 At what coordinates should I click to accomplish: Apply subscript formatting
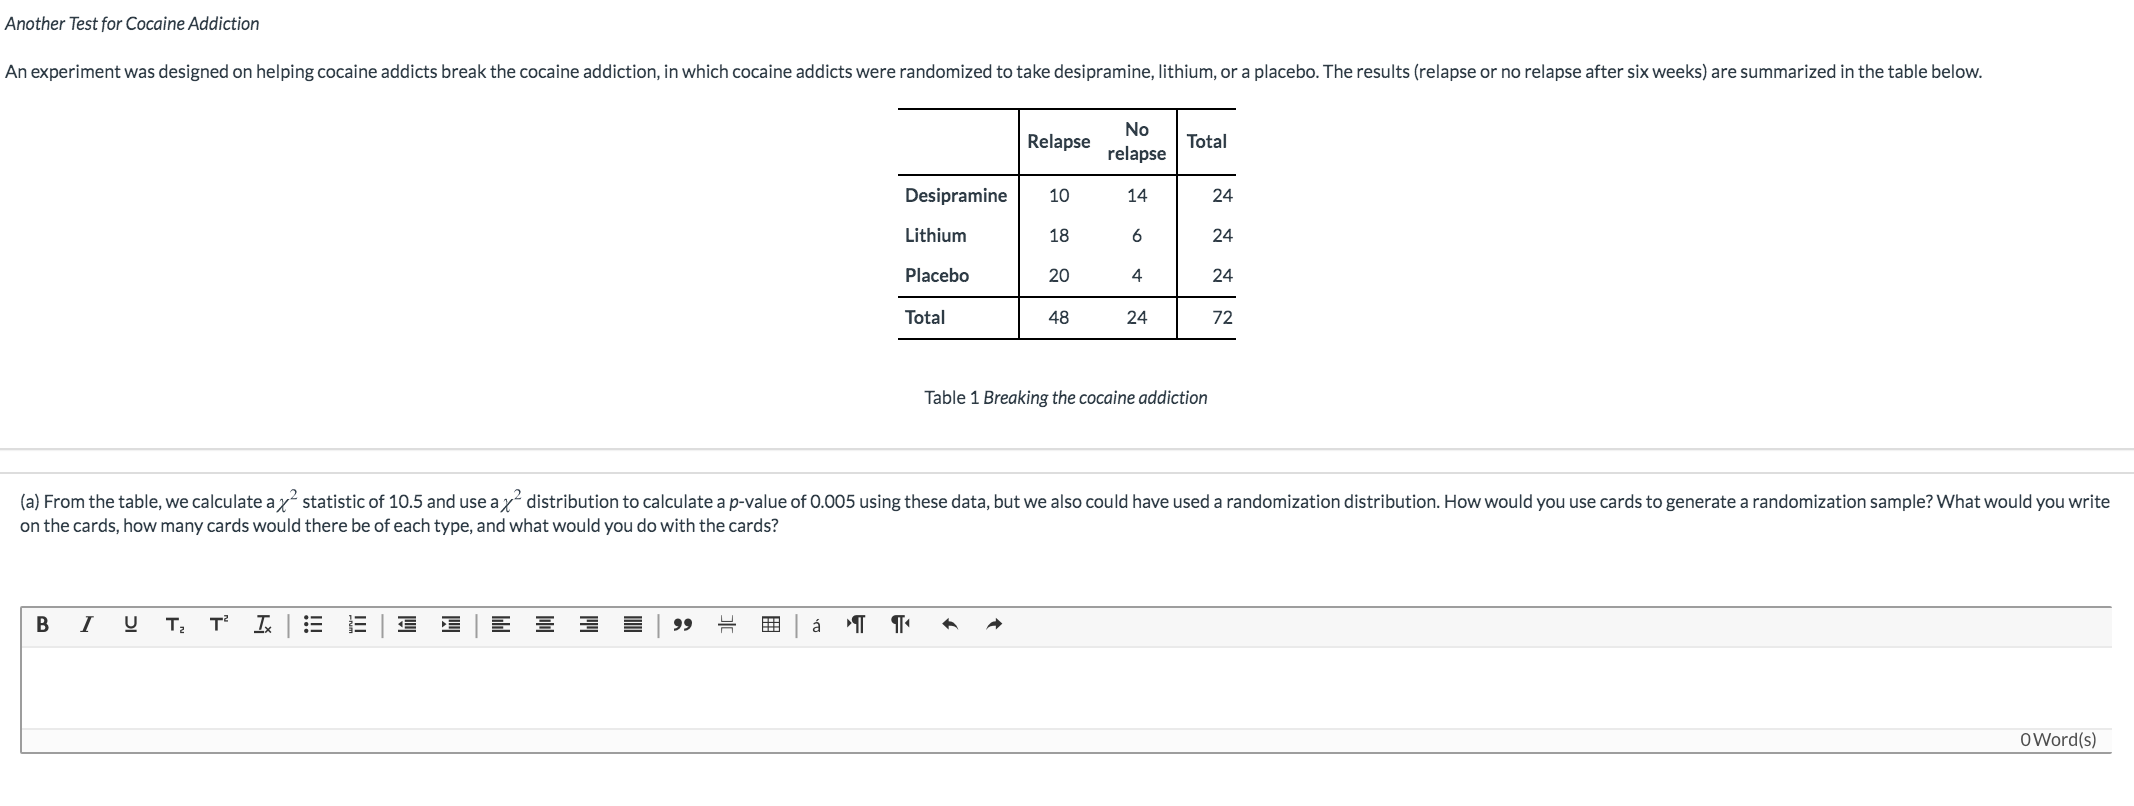[x=175, y=625]
